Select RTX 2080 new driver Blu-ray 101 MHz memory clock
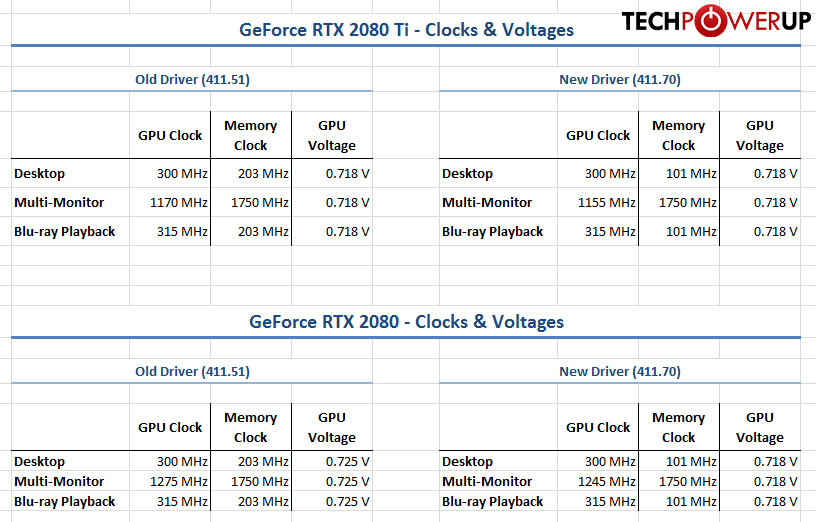This screenshot has width=816, height=522. coord(691,502)
